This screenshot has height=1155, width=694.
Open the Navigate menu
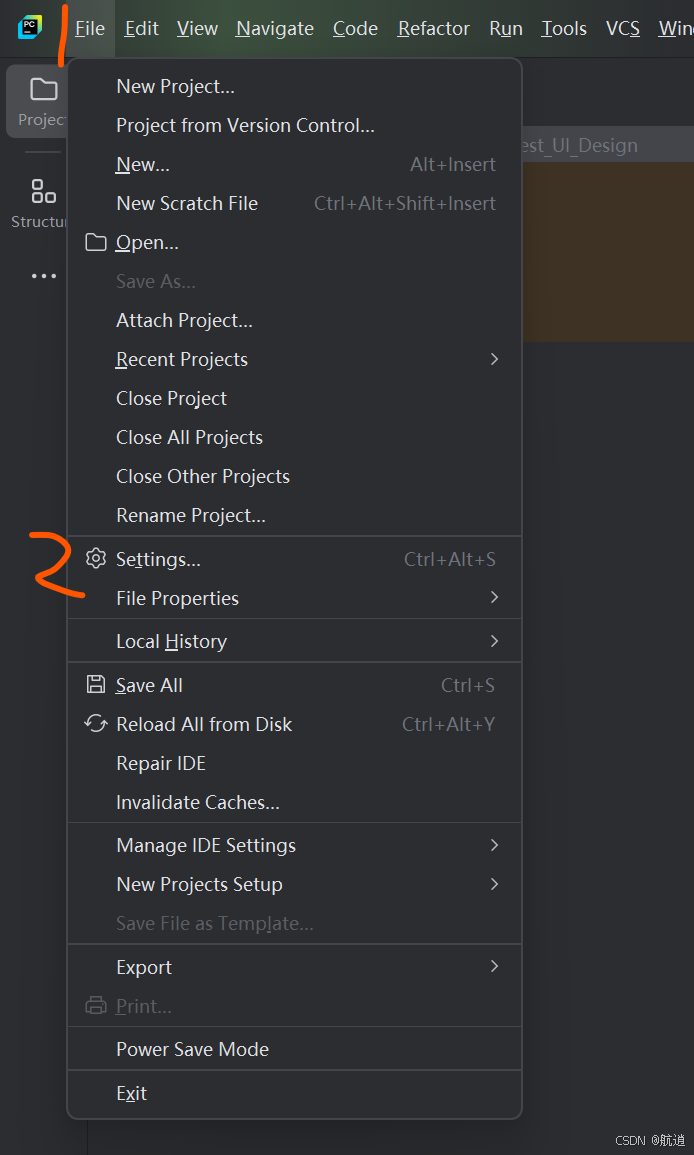click(x=274, y=28)
